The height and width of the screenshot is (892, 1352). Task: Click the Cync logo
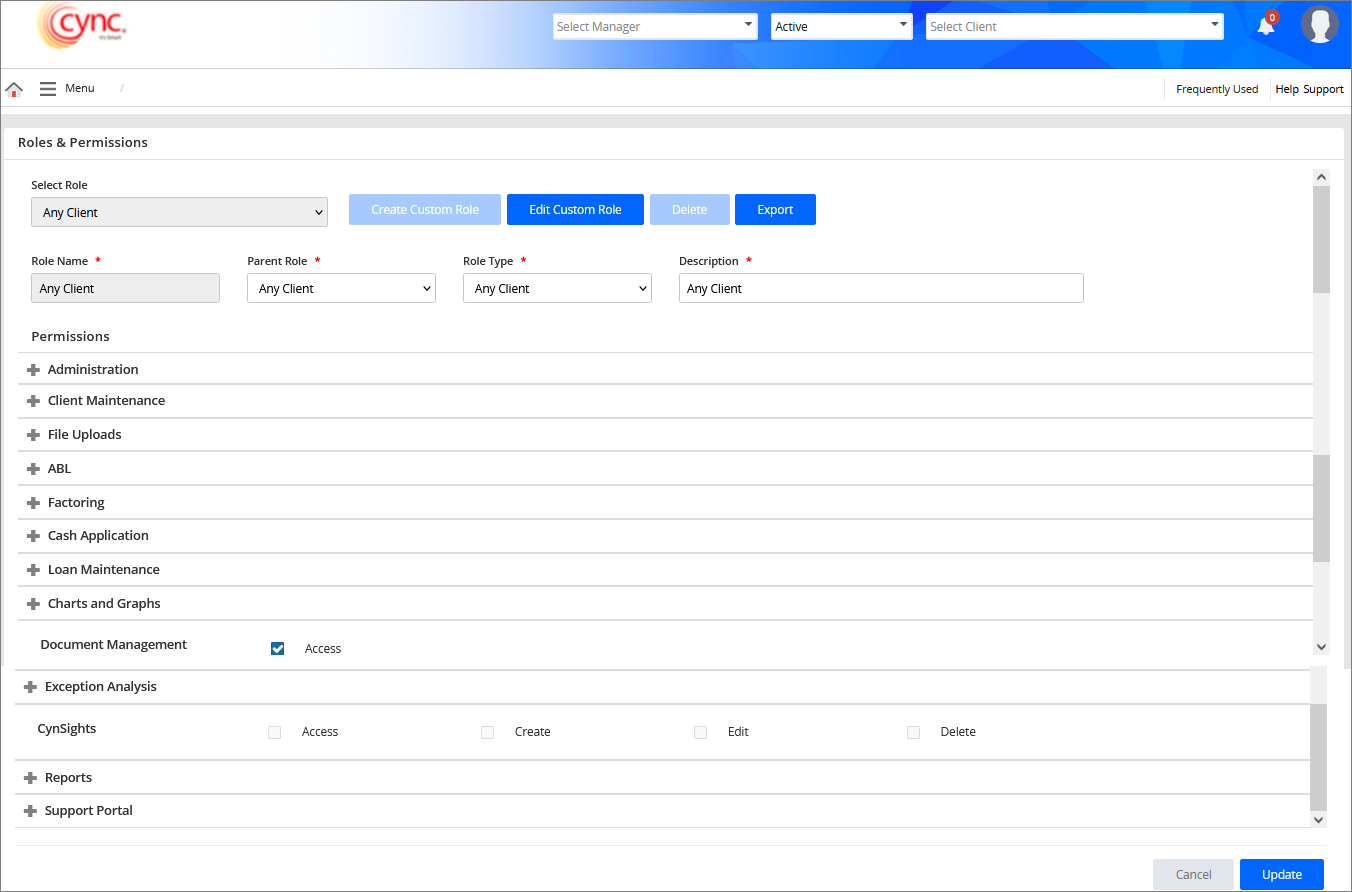82,26
